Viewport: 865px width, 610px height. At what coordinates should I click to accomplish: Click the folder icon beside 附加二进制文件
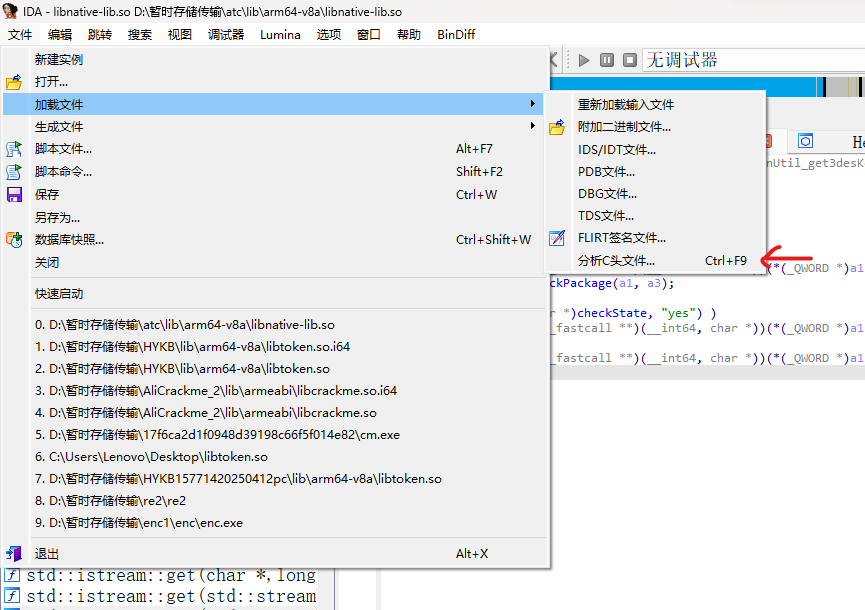click(557, 127)
